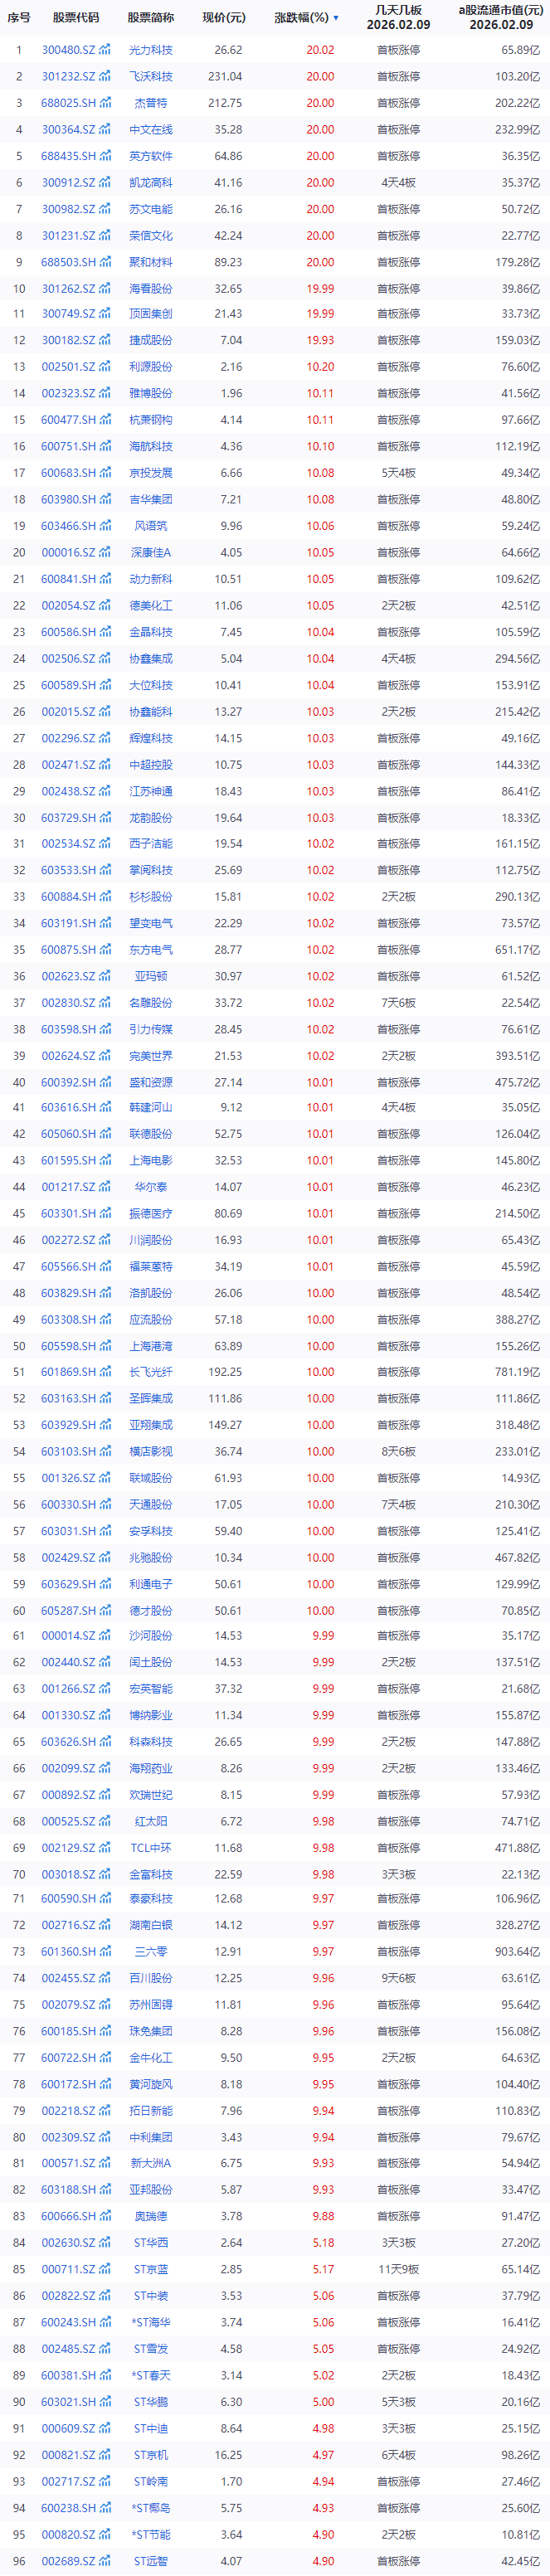550x2576 pixels.
Task: Click the trend icon beside 600751.SH
Action: pos(104,446)
